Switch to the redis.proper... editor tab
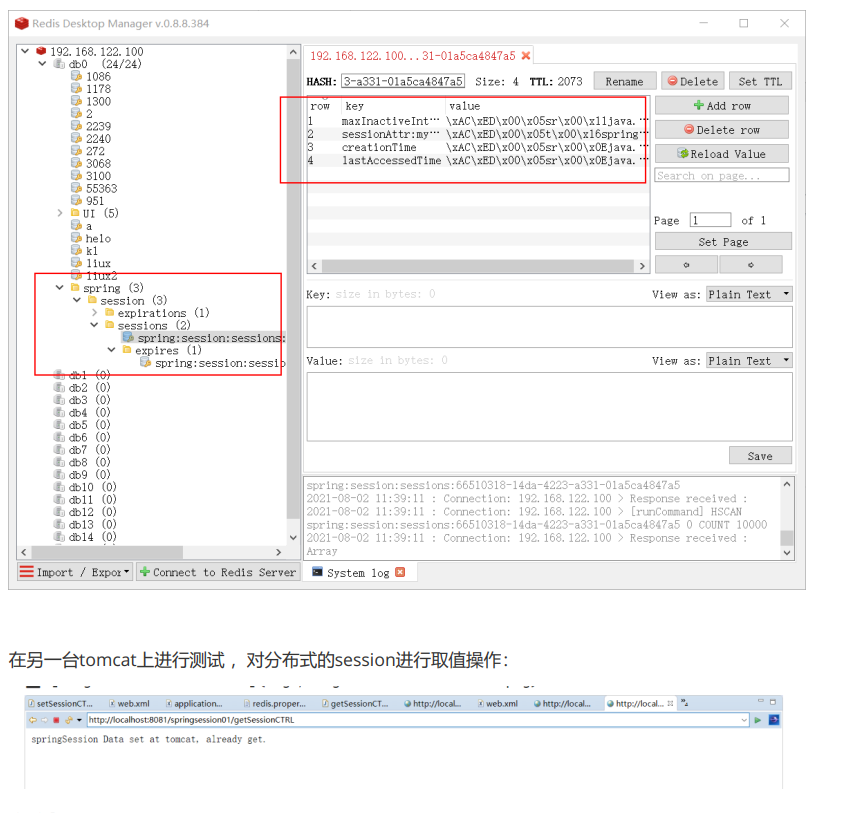This screenshot has width=844, height=813. [x=275, y=704]
